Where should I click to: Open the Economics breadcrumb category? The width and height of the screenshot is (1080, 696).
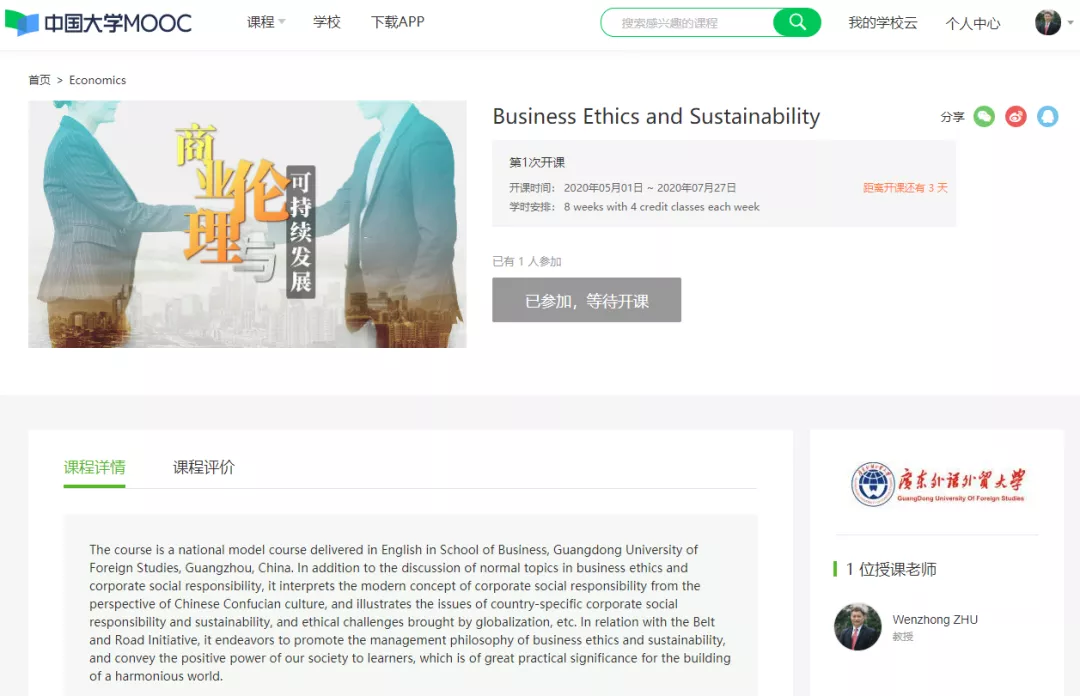[97, 80]
